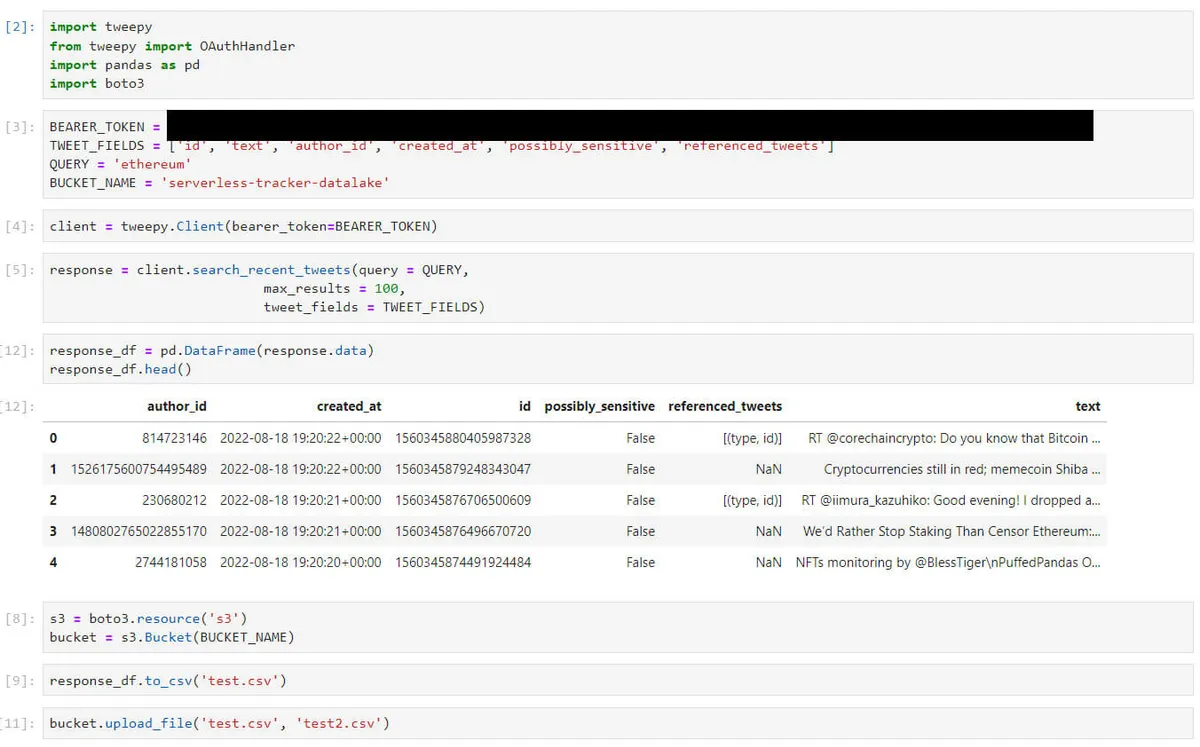Click the tweet text We'd Rather Stop Staking
The height and width of the screenshot is (747, 1200).
952,531
